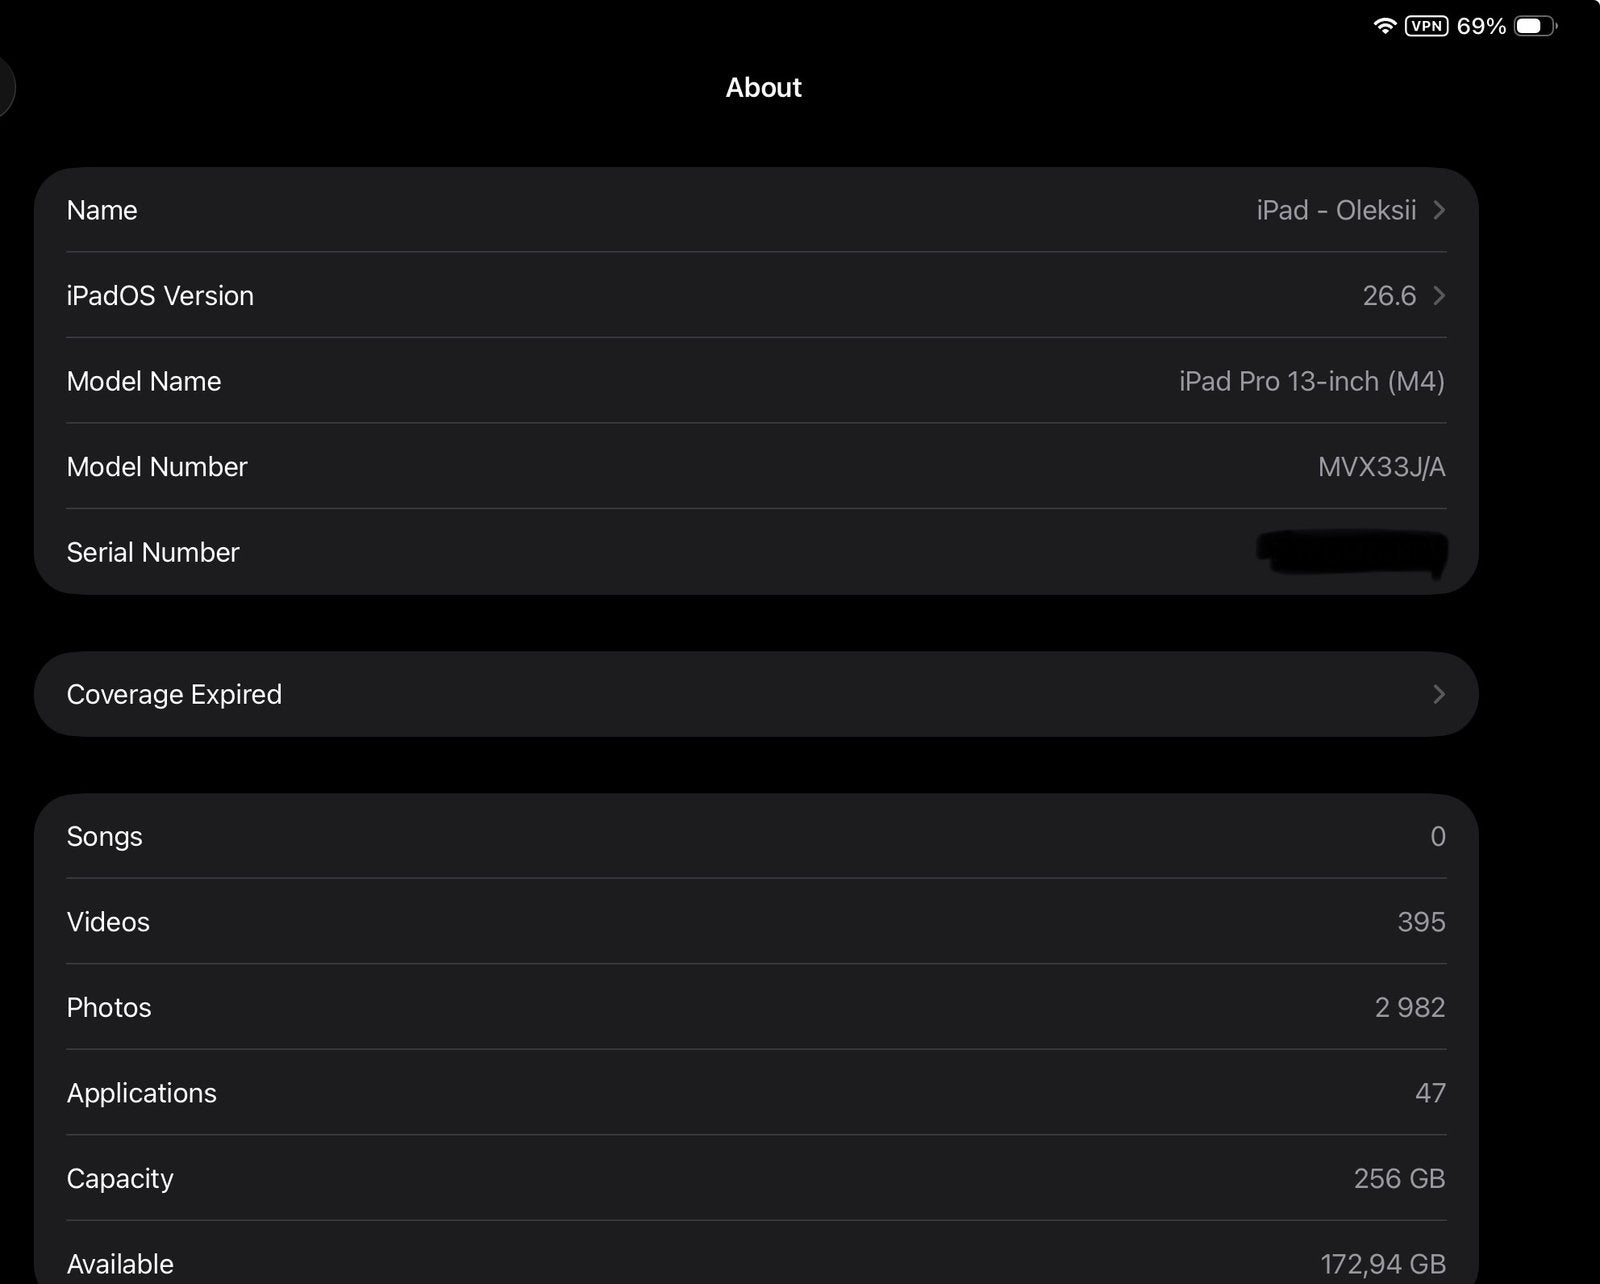Tap the battery icon in status bar
The height and width of the screenshot is (1284, 1600).
1536,26
